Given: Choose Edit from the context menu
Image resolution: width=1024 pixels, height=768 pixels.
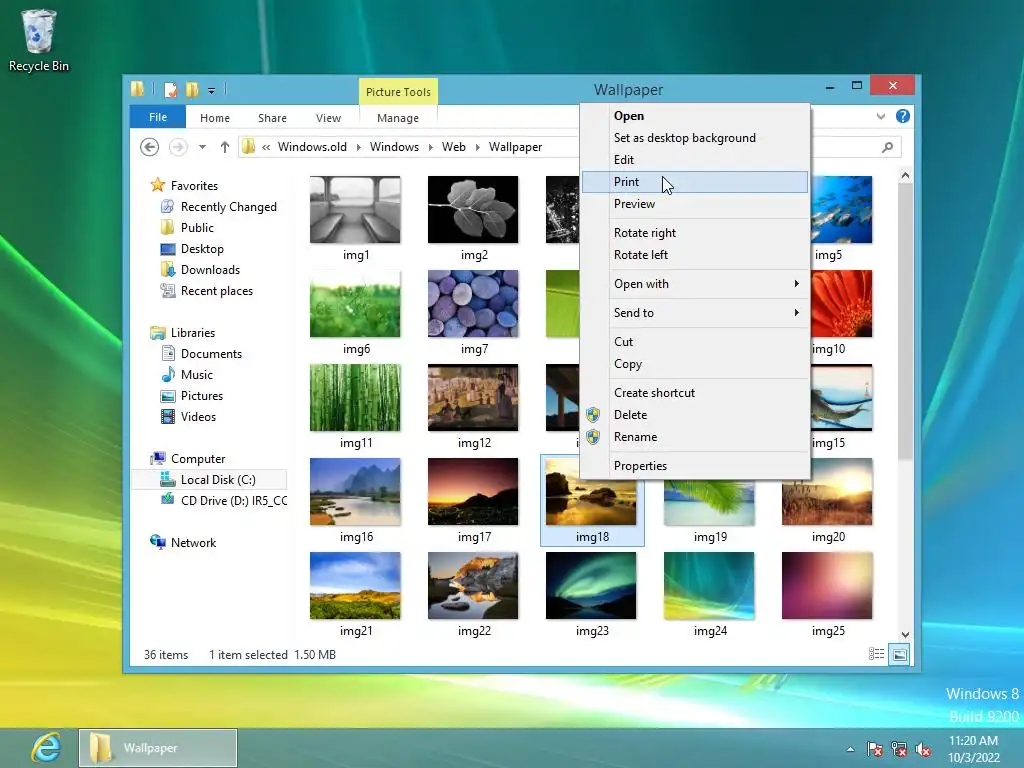Looking at the screenshot, I should click(x=694, y=159).
